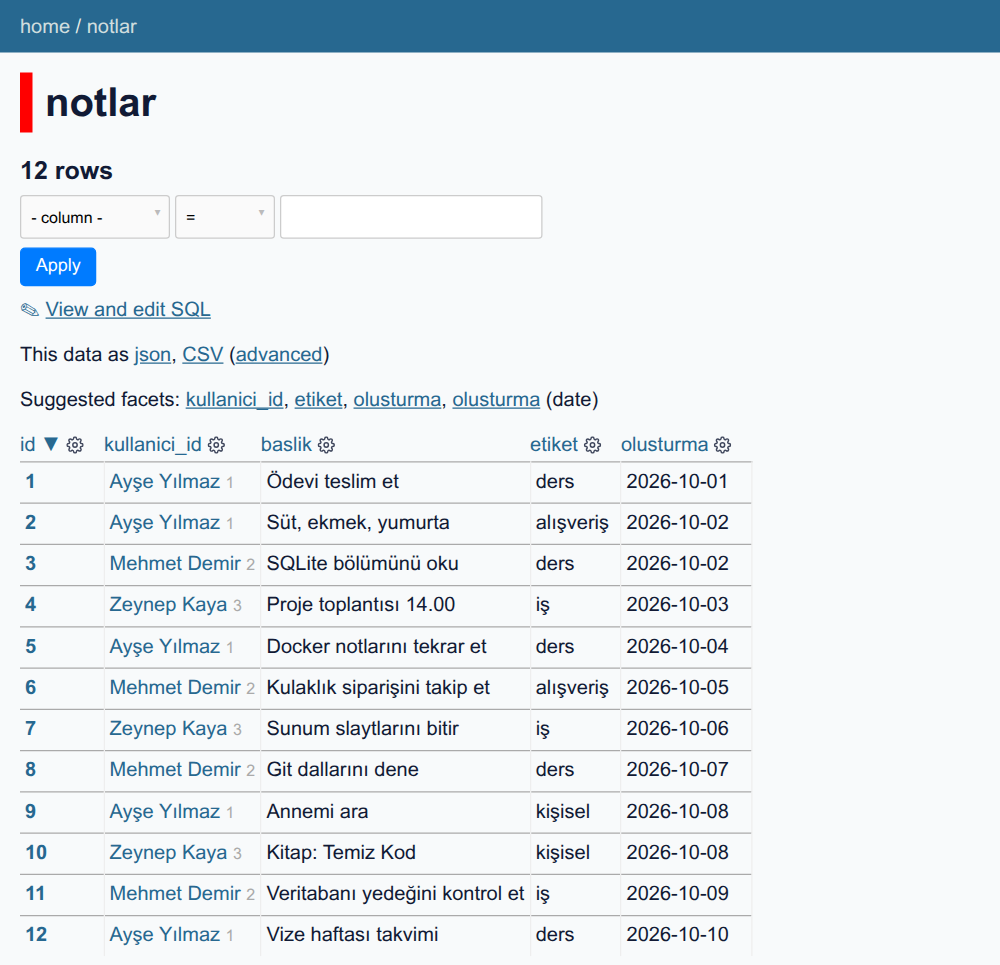
Task: Facet by etiket
Action: (x=318, y=399)
